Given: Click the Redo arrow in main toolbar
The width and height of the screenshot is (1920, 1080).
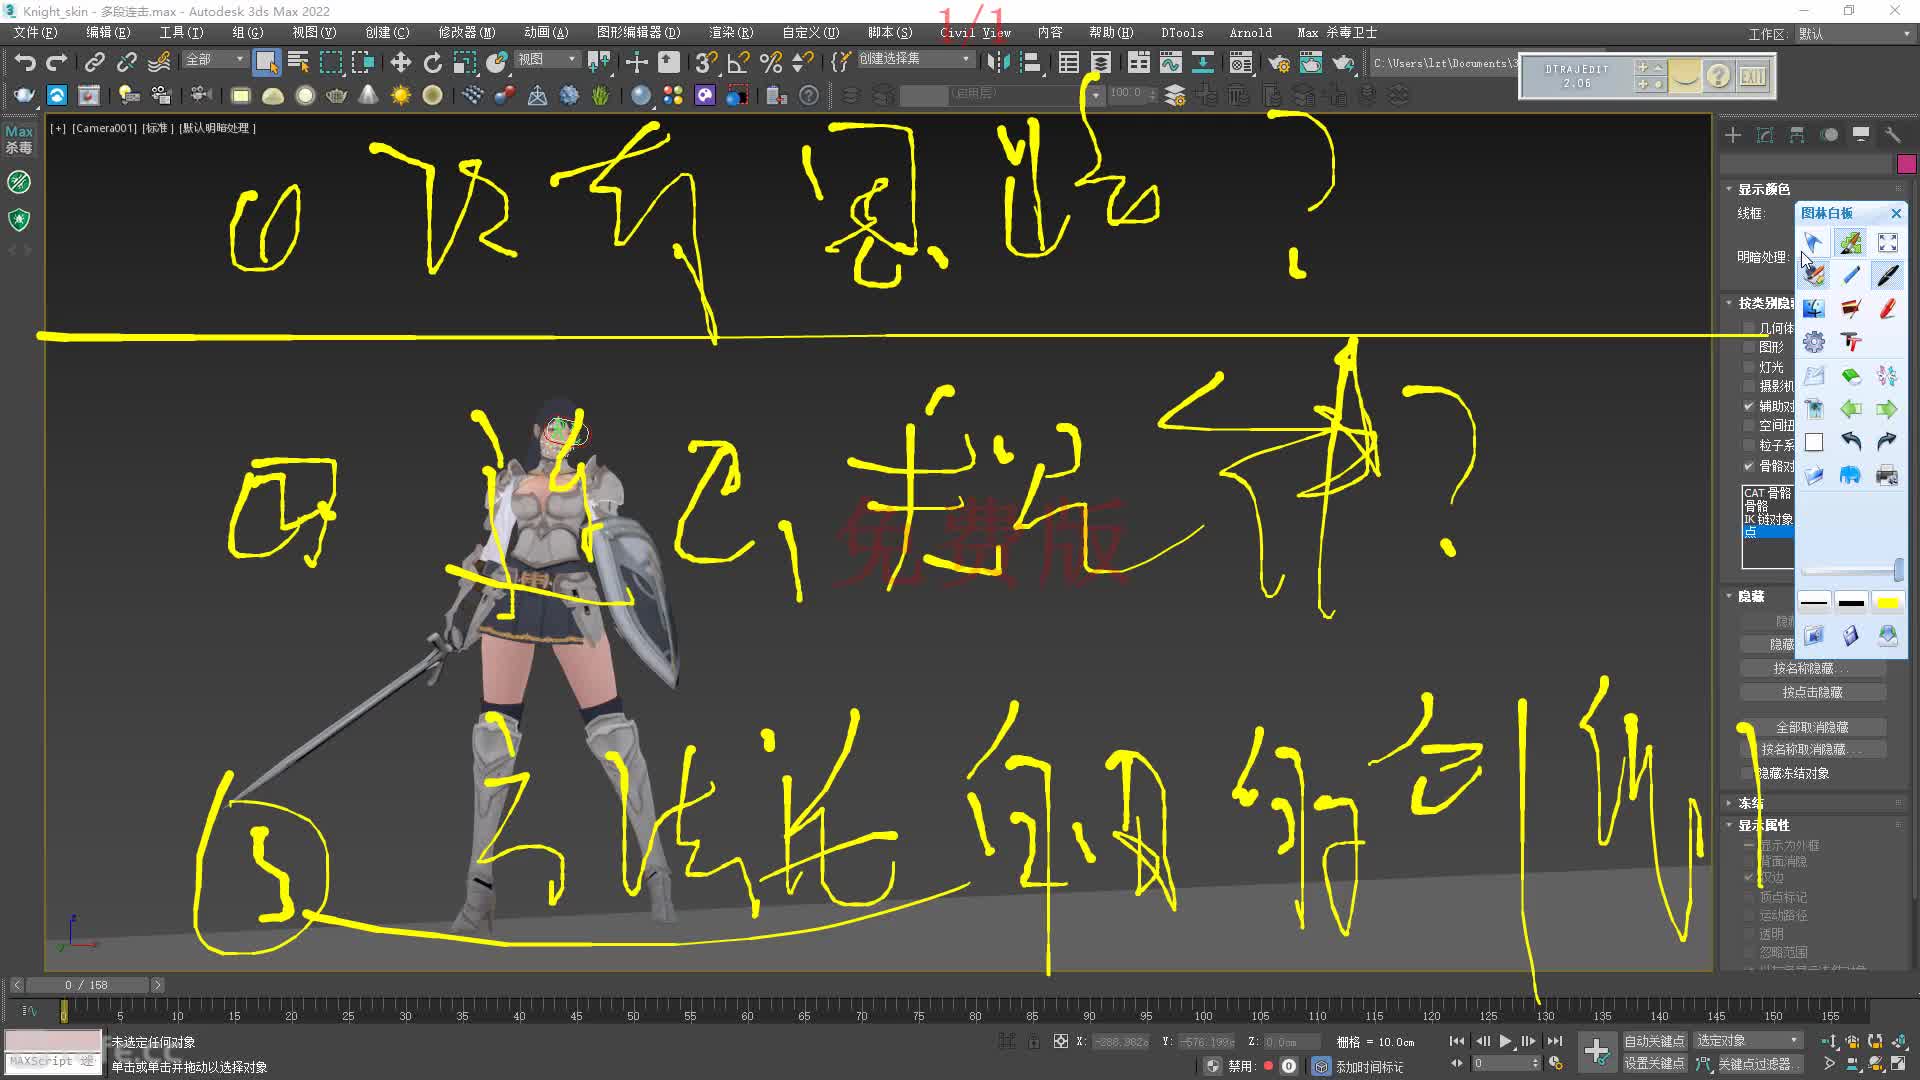Looking at the screenshot, I should [57, 63].
